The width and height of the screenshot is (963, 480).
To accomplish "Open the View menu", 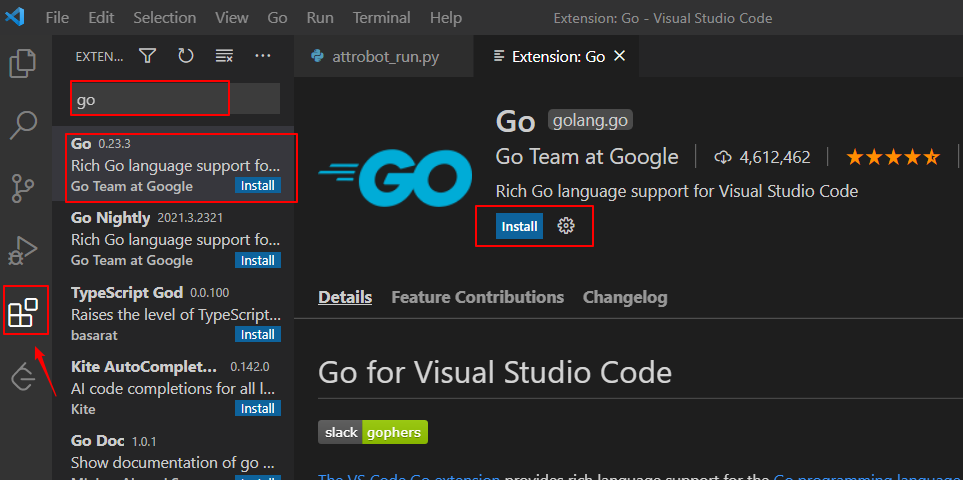I will coord(232,18).
